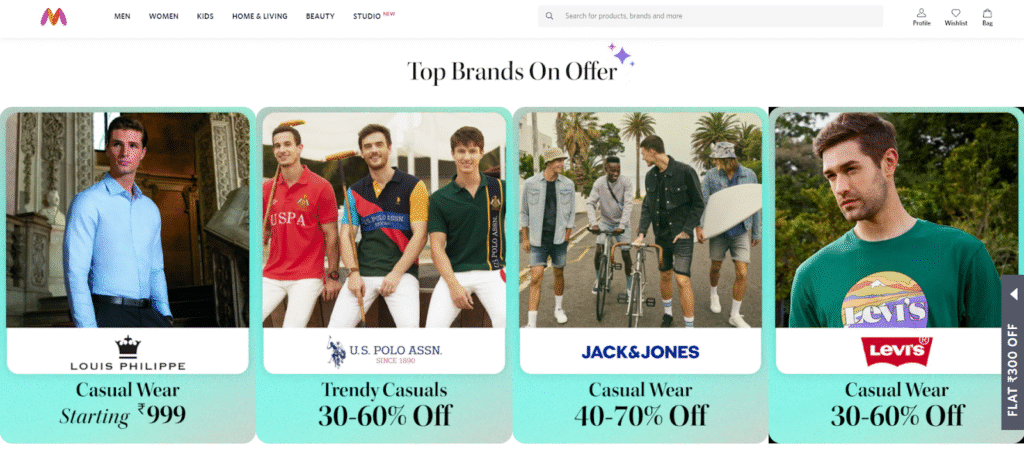The width and height of the screenshot is (1024, 456).
Task: Open the Beauty menu
Action: (320, 16)
